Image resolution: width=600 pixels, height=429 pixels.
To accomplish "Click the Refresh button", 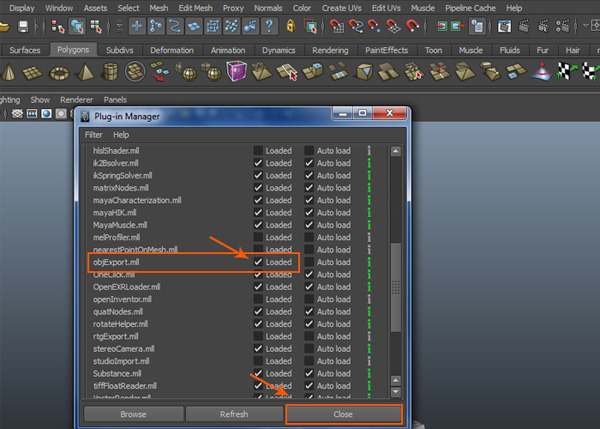I will [x=232, y=413].
